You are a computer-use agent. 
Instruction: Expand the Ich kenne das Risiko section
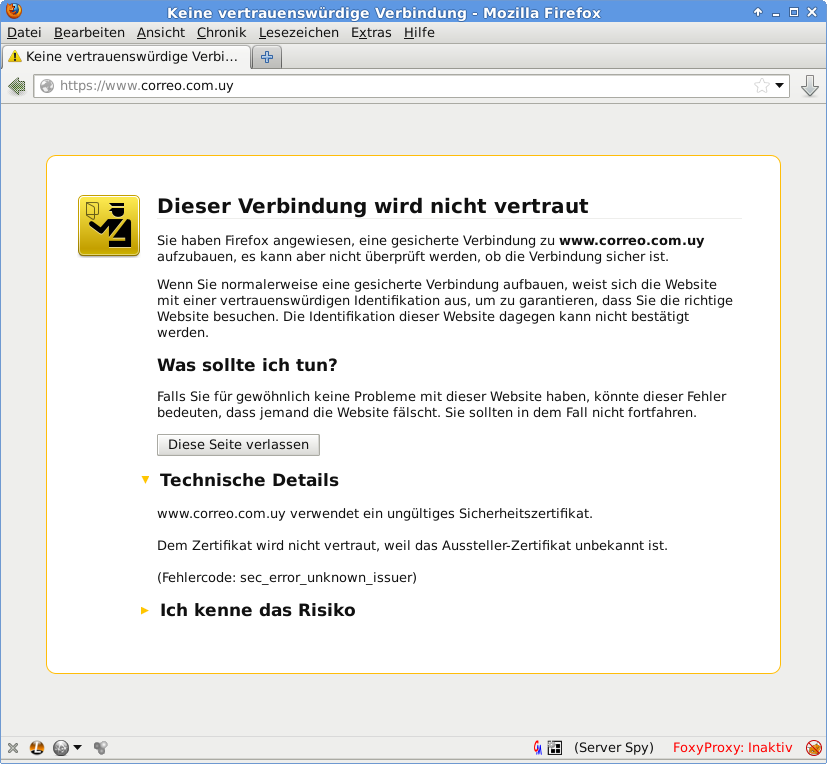146,610
